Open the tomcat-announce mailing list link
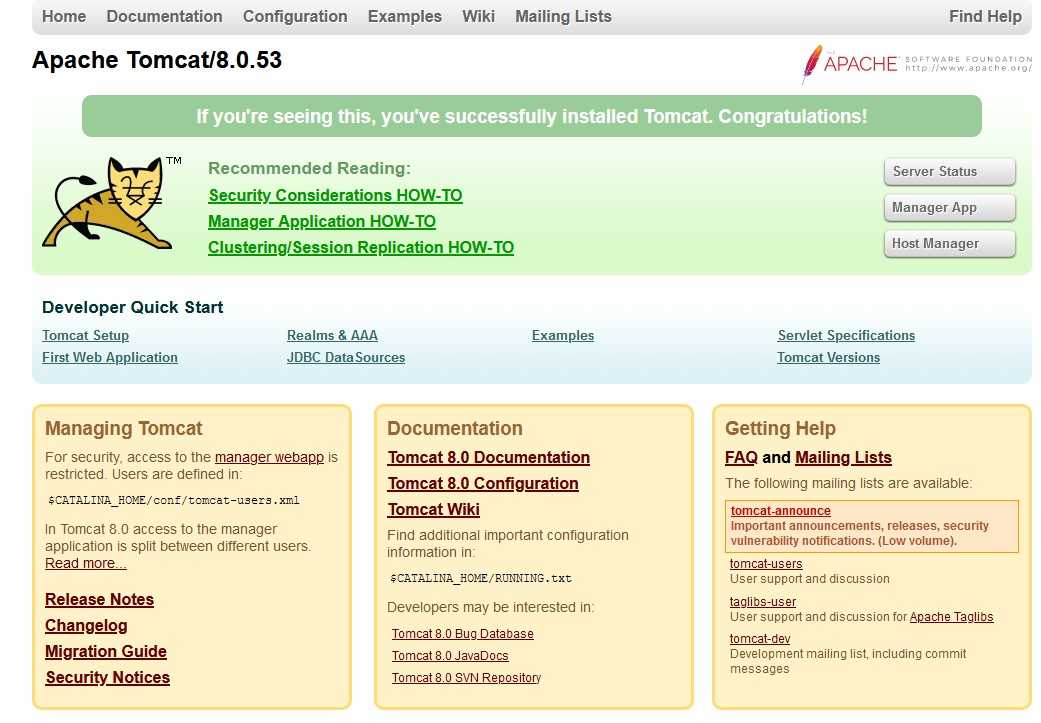Image resolution: width=1041 pixels, height=723 pixels. click(x=781, y=511)
